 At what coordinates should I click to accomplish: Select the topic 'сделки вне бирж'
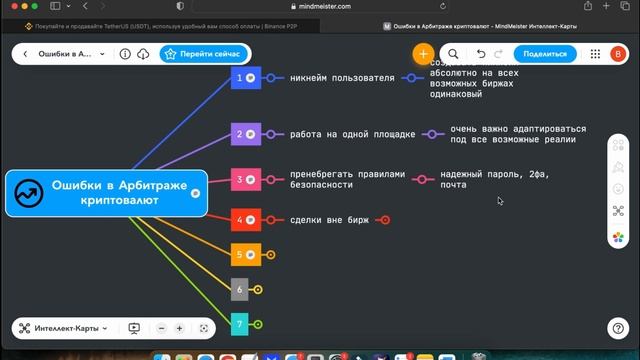(329, 220)
